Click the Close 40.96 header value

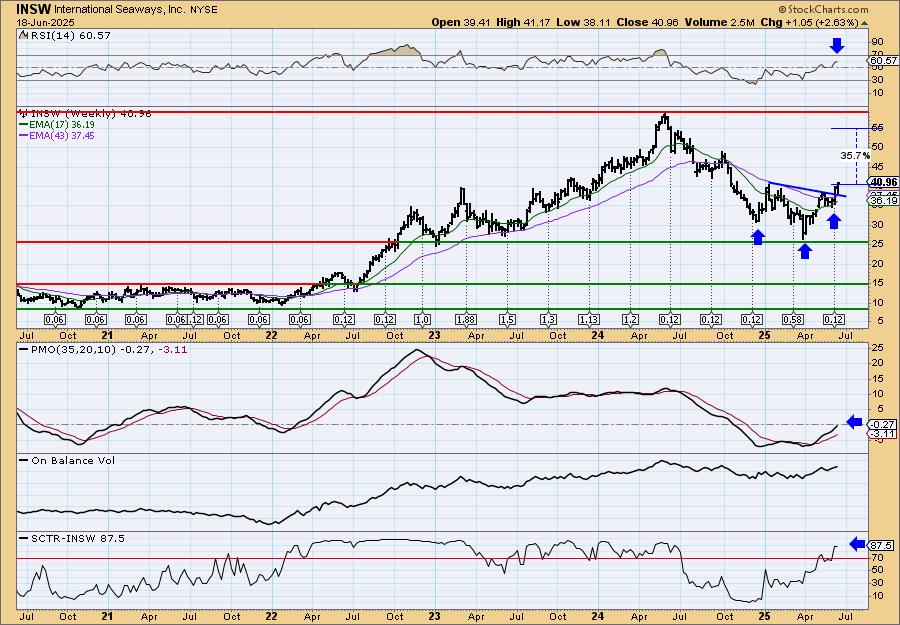(649, 22)
